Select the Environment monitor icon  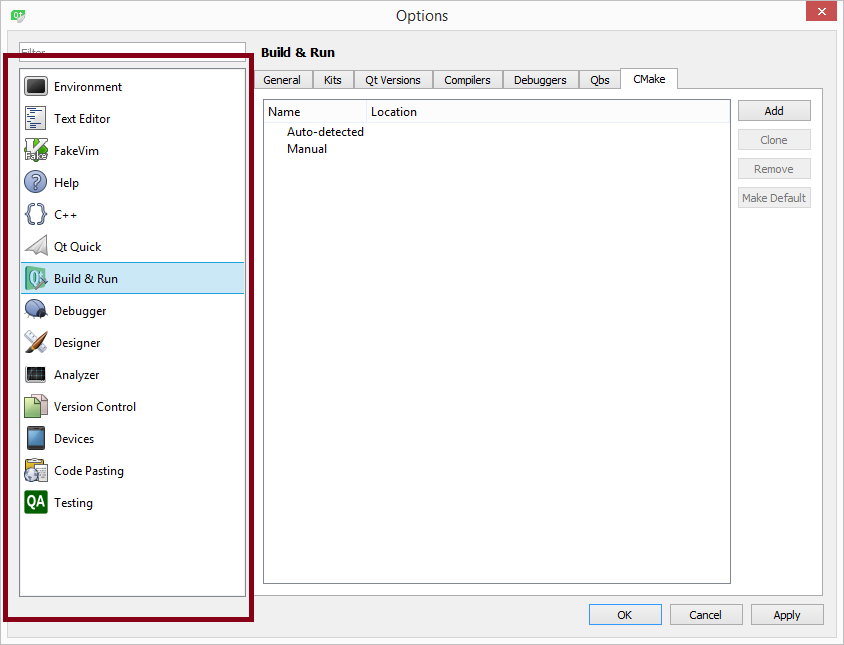click(x=36, y=87)
